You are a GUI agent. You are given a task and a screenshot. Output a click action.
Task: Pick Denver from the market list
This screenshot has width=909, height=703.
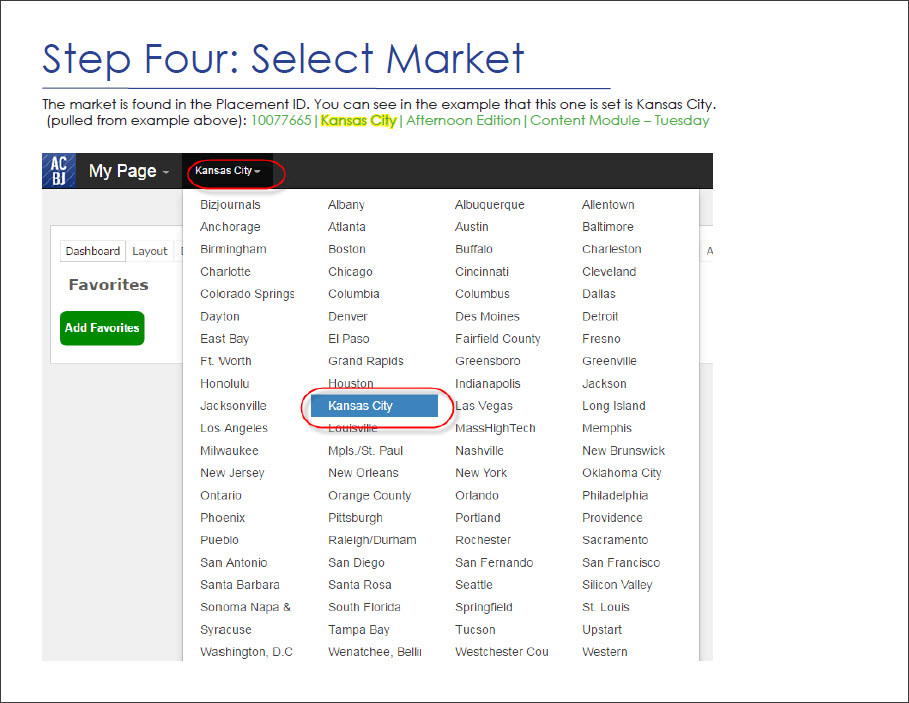(348, 316)
